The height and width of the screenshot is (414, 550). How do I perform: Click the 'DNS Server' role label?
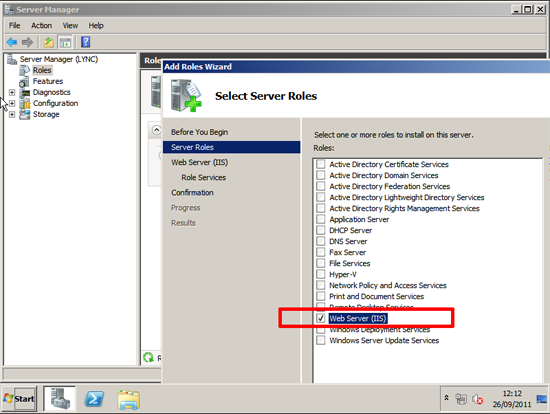pyautogui.click(x=348, y=241)
